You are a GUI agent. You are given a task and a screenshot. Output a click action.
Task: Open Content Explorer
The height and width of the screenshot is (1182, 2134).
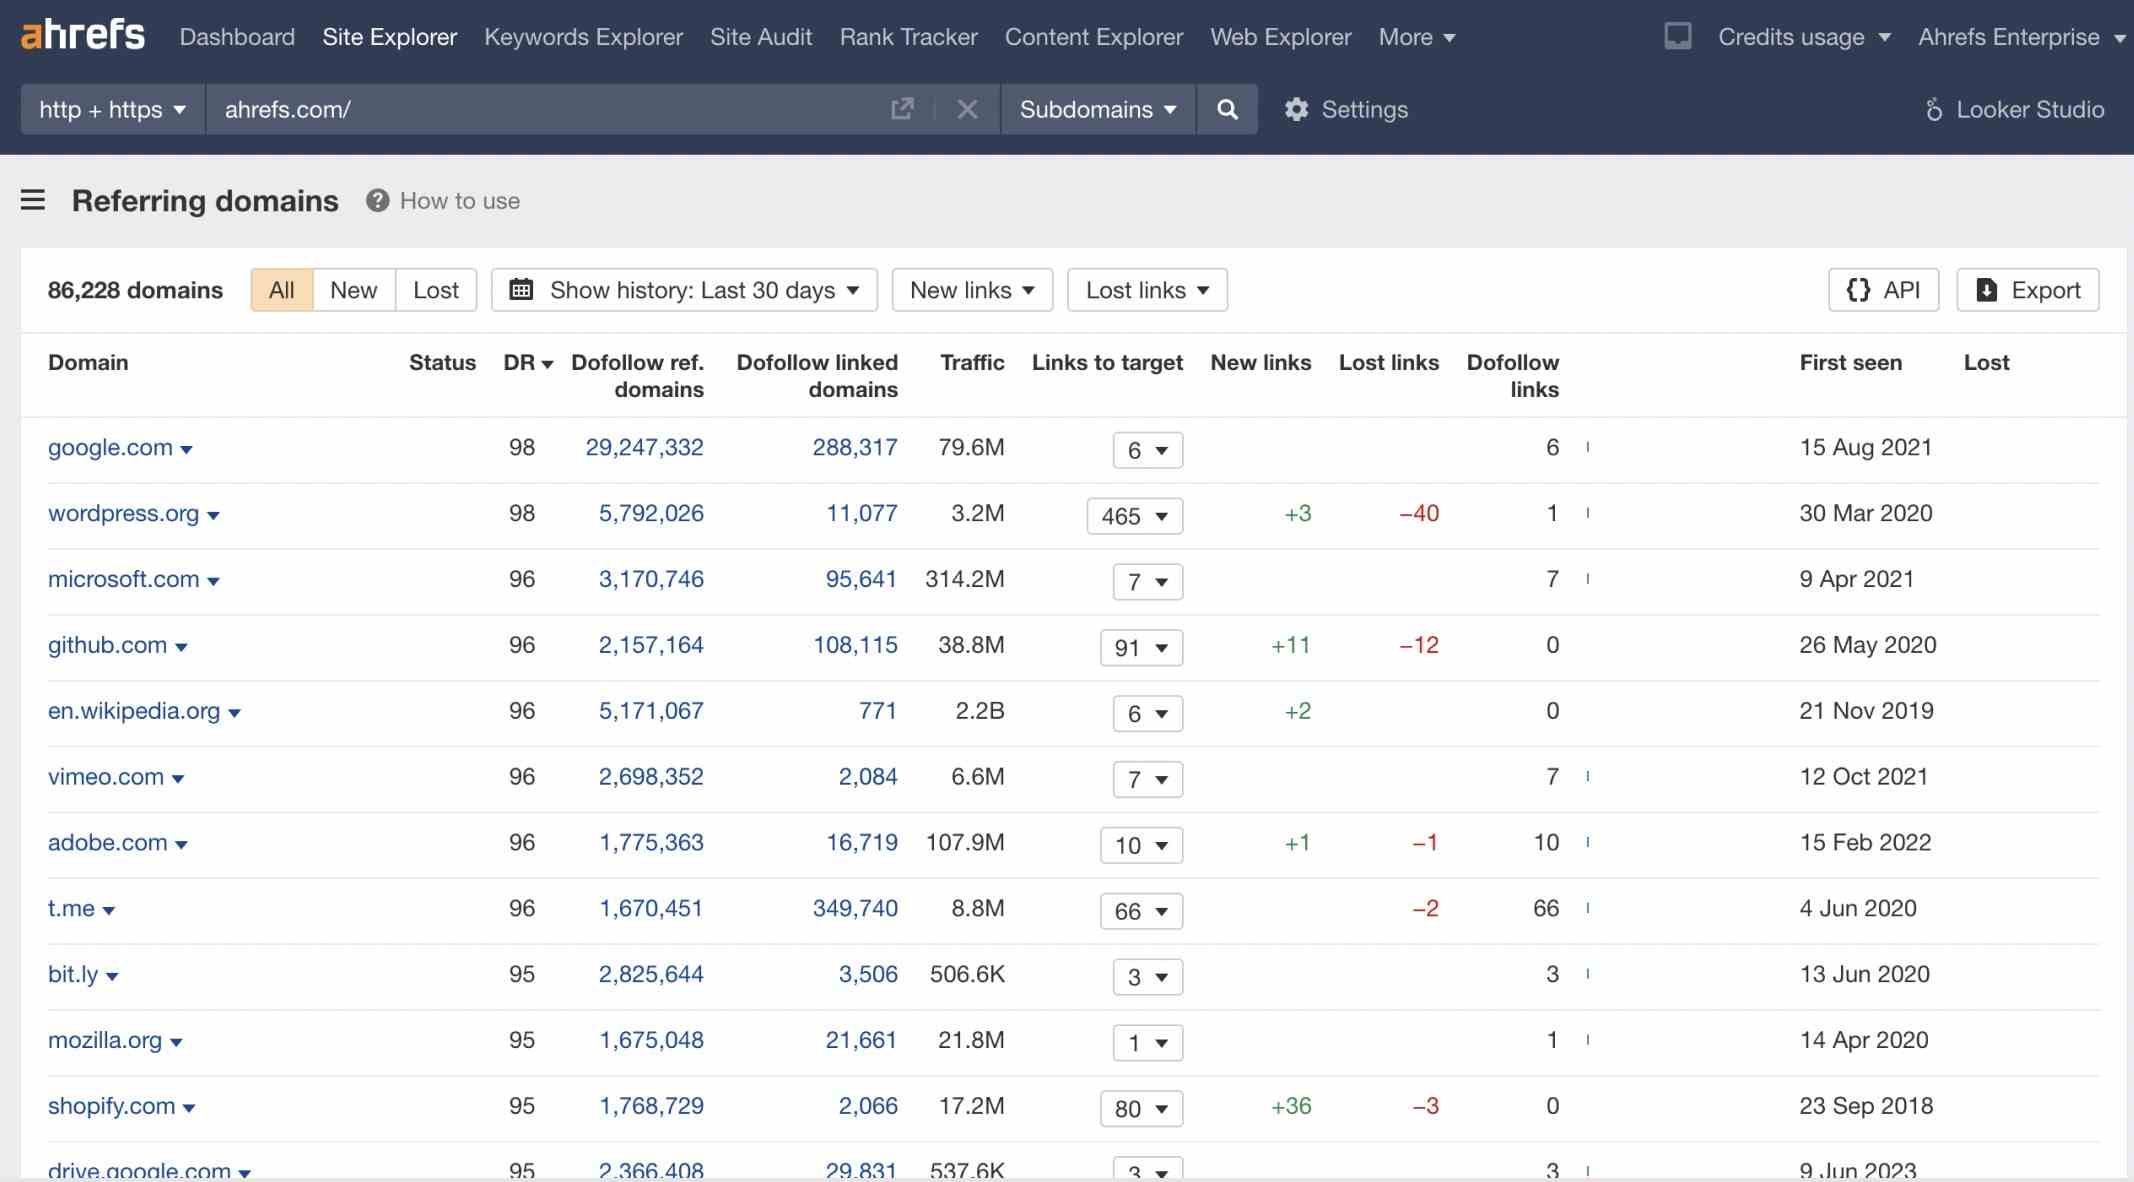[1094, 37]
